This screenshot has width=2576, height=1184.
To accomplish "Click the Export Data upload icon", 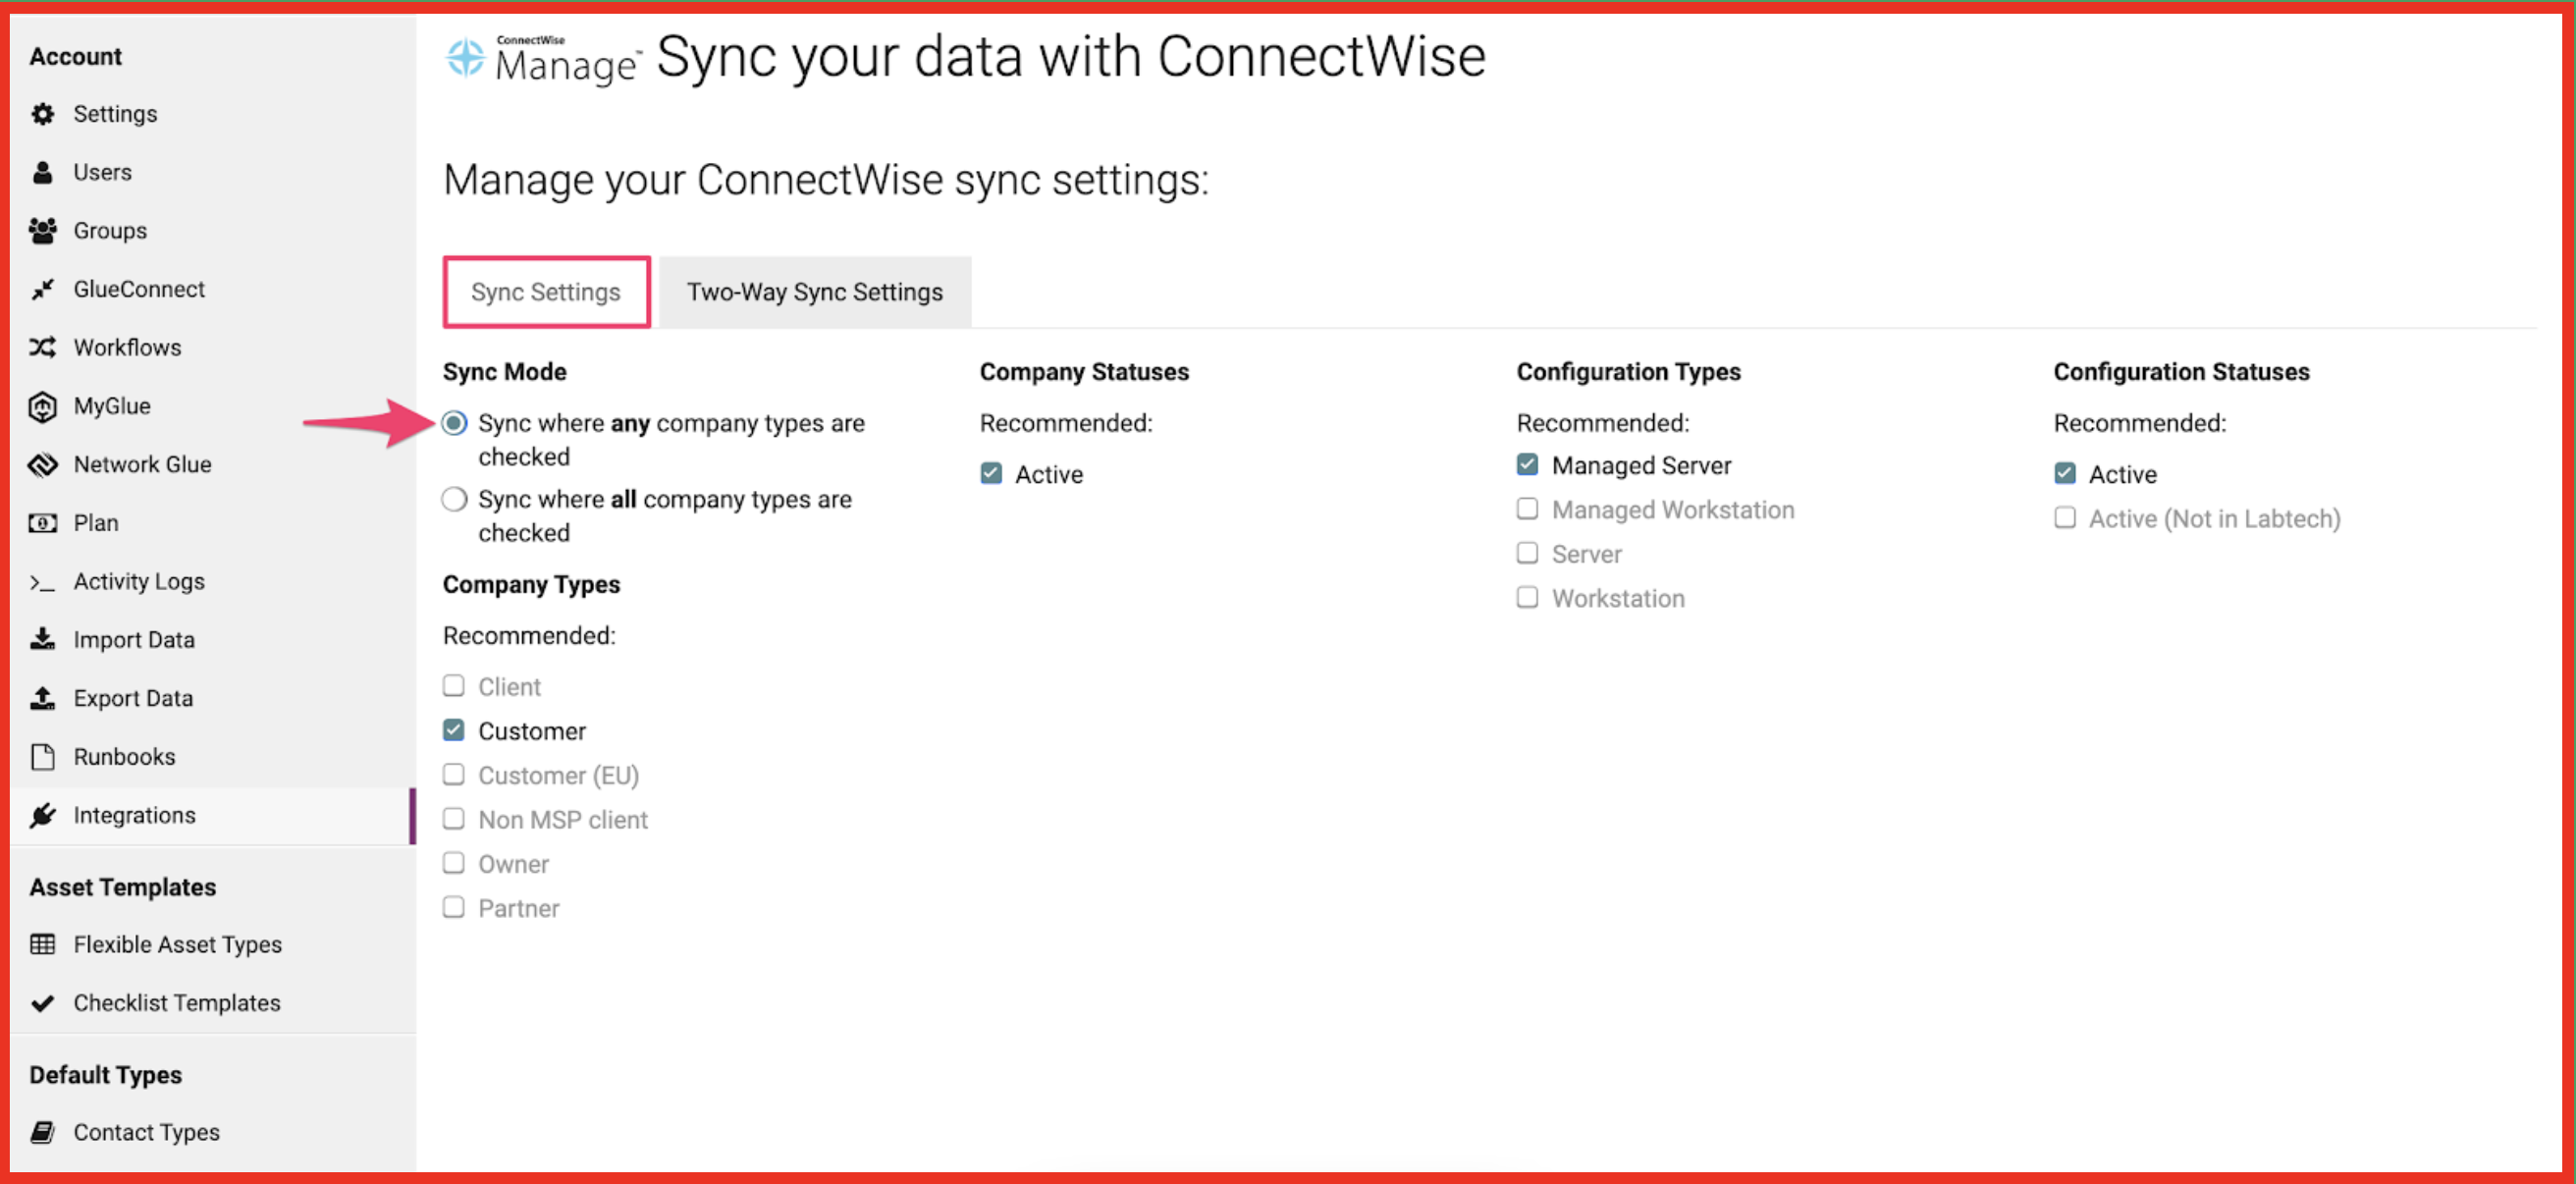I will pyautogui.click(x=42, y=698).
